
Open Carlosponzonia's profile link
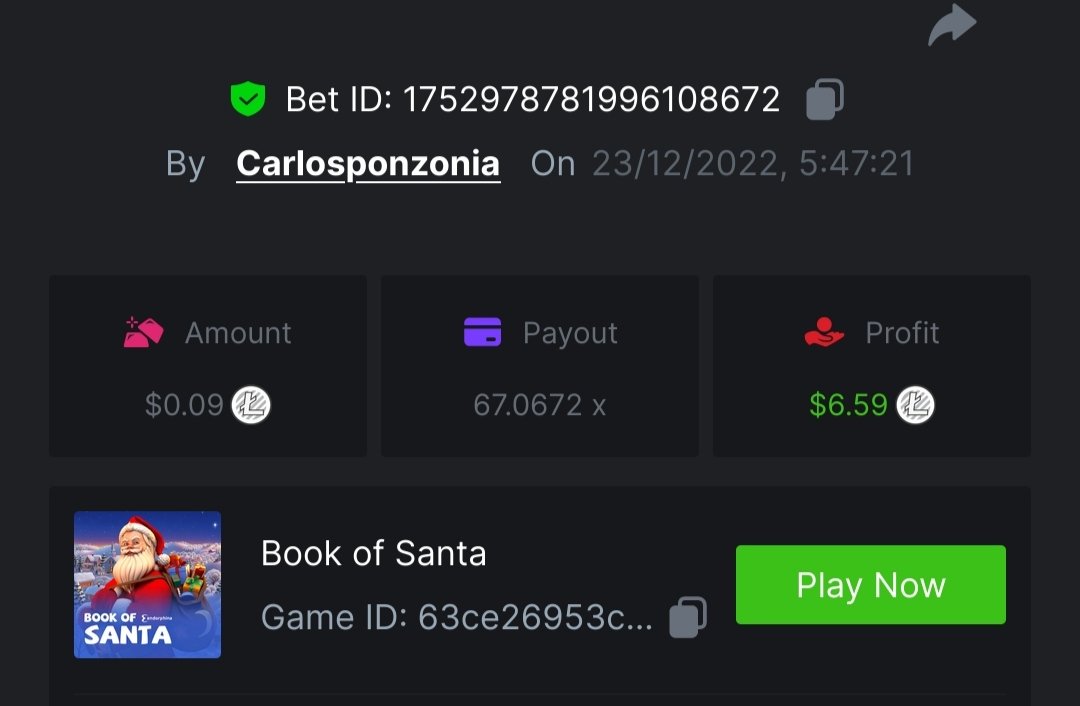pos(368,164)
